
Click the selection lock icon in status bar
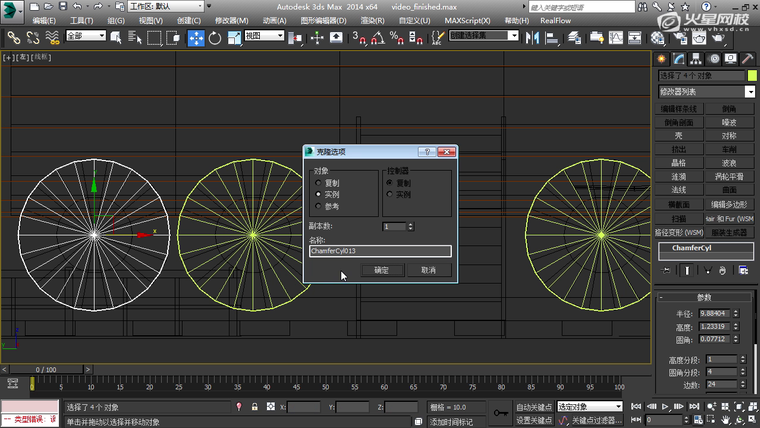255,407
